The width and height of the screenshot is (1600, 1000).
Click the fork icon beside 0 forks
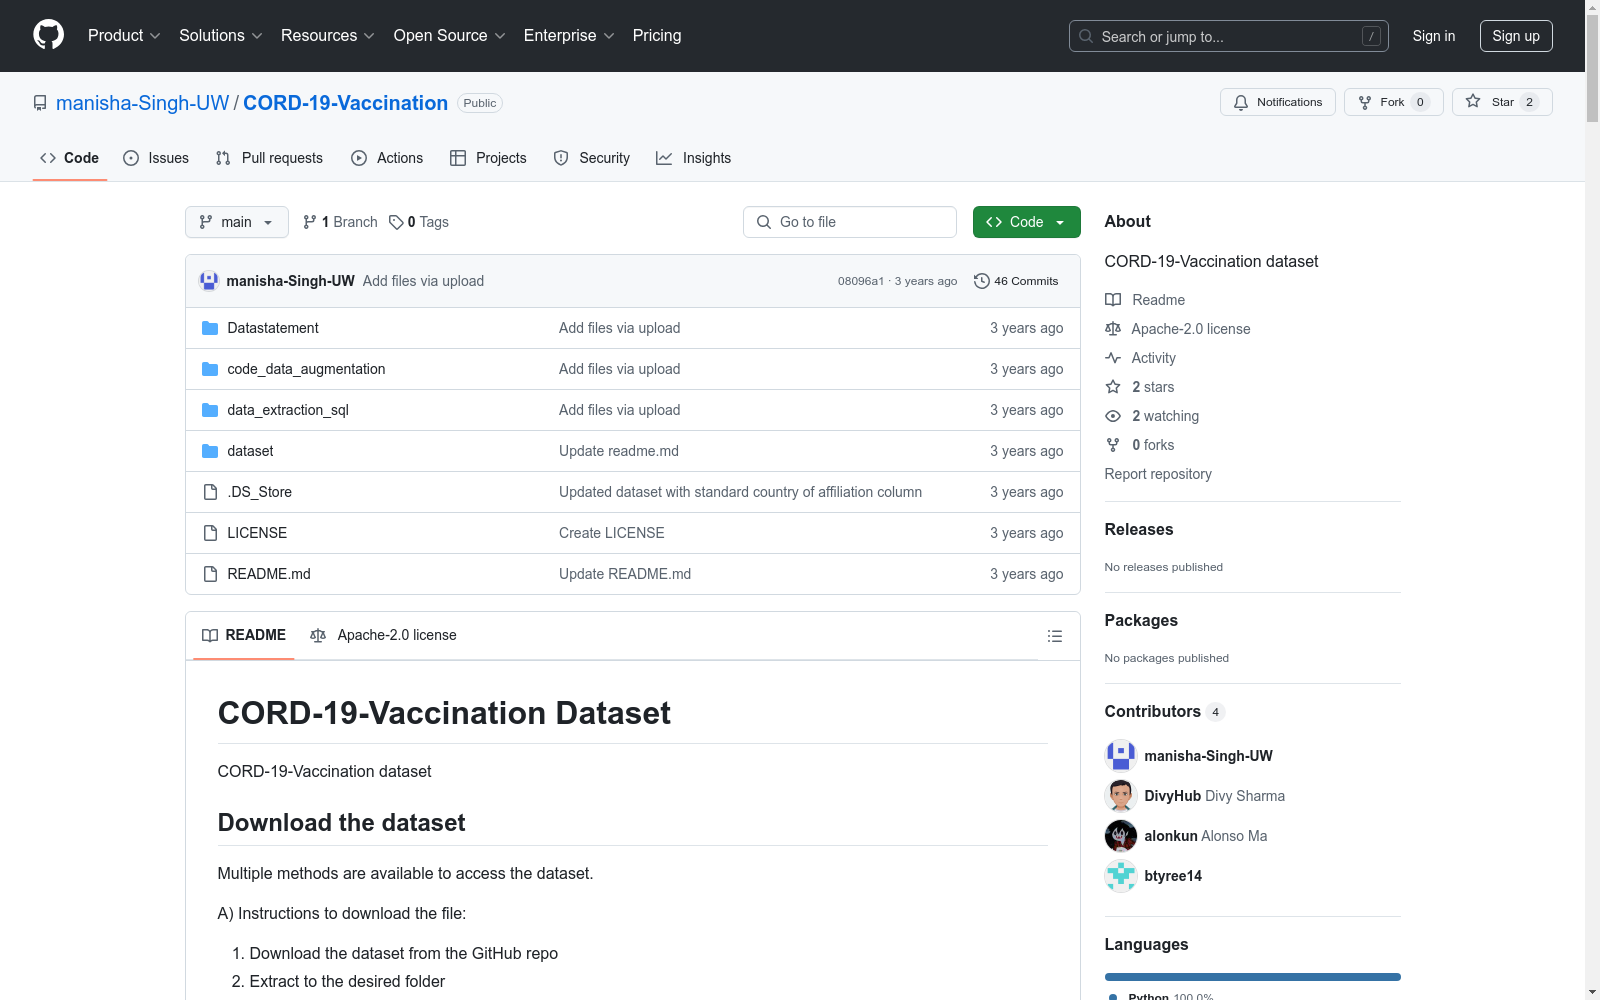[1113, 445]
